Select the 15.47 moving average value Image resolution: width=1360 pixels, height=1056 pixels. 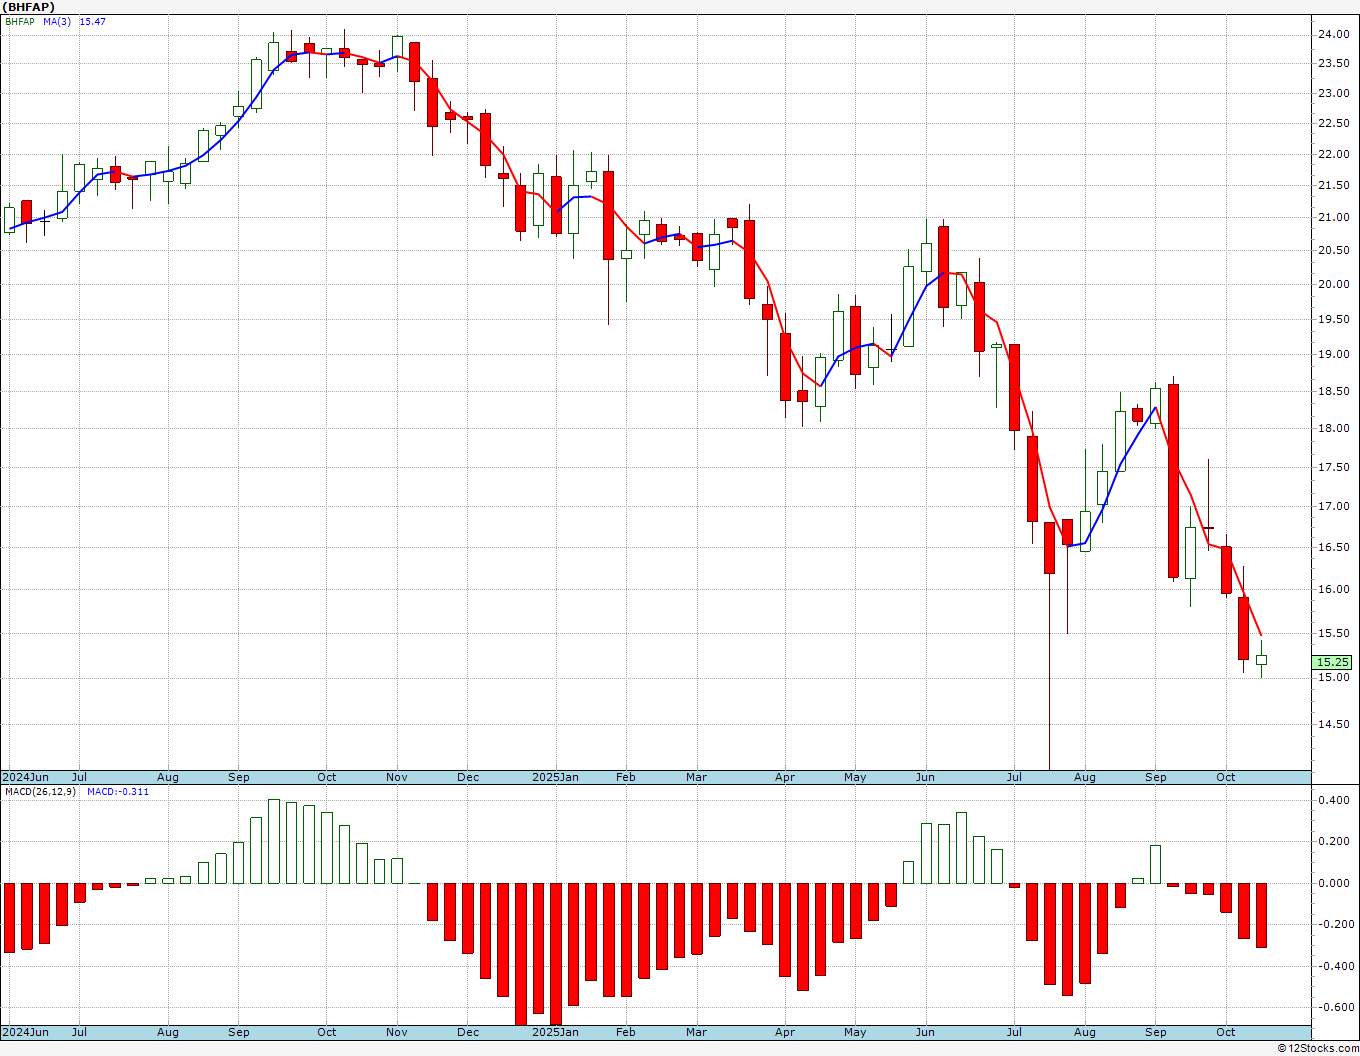tap(93, 21)
